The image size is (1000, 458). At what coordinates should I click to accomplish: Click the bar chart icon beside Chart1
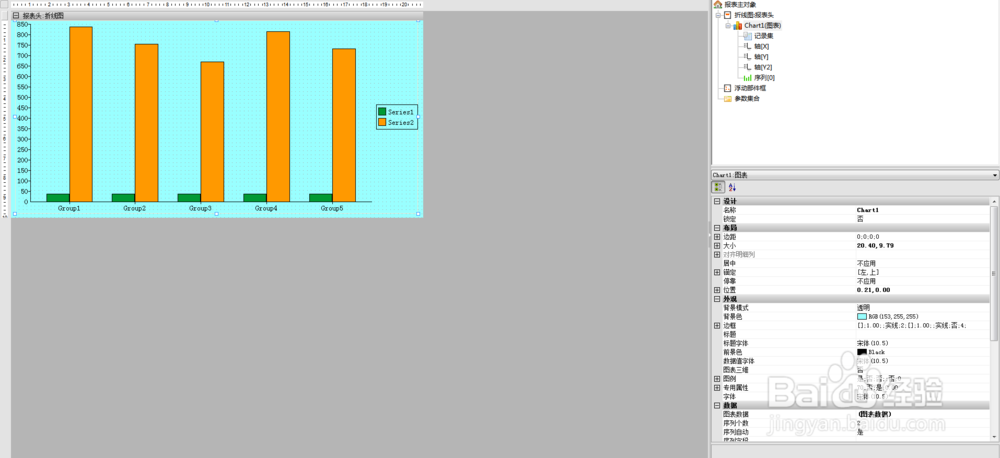(737, 26)
